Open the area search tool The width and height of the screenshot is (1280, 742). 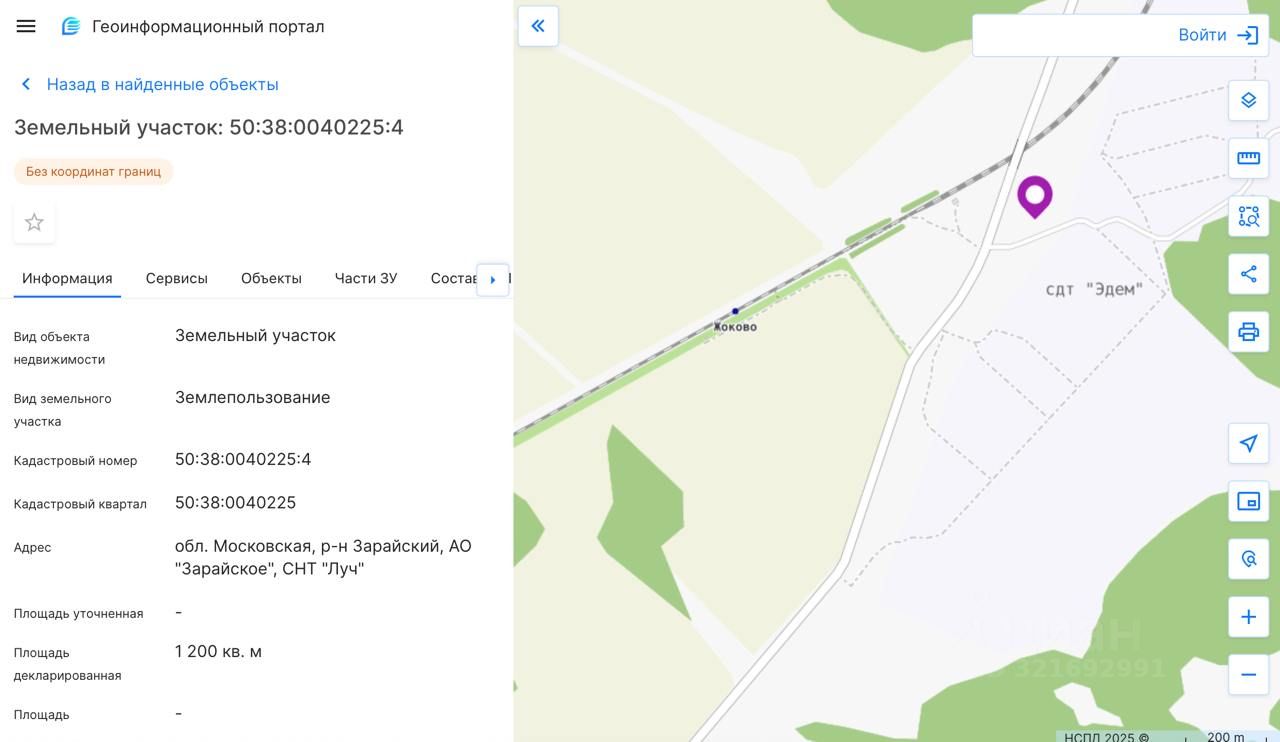coord(1248,216)
